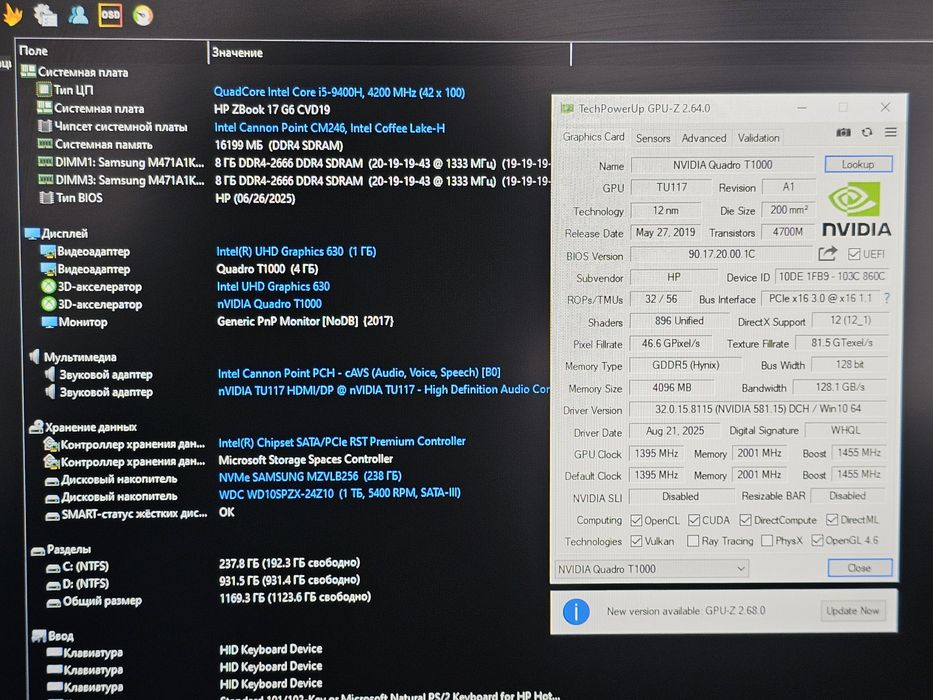933x700 pixels.
Task: Click the Lookup button
Action: point(858,164)
